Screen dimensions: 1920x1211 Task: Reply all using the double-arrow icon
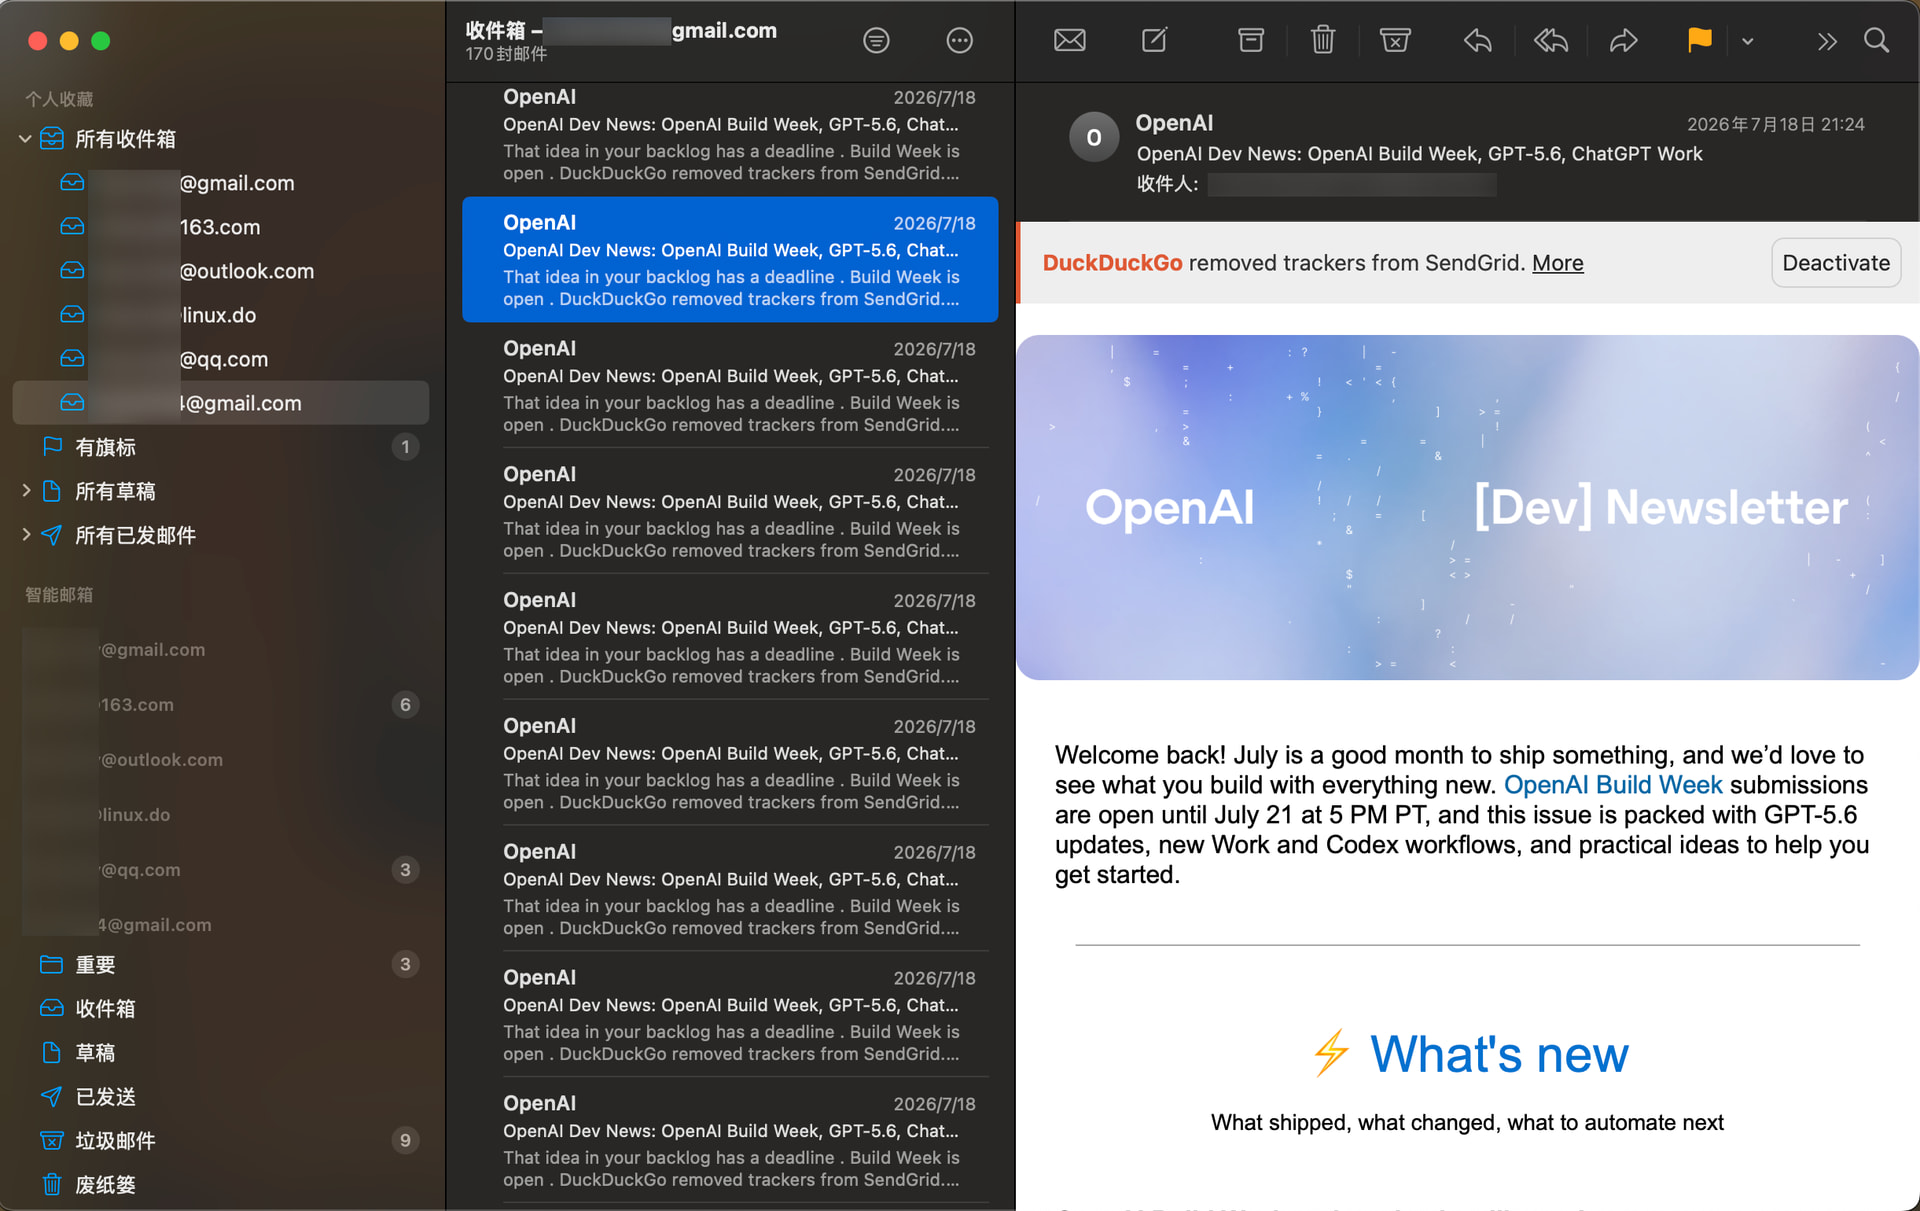(1551, 40)
